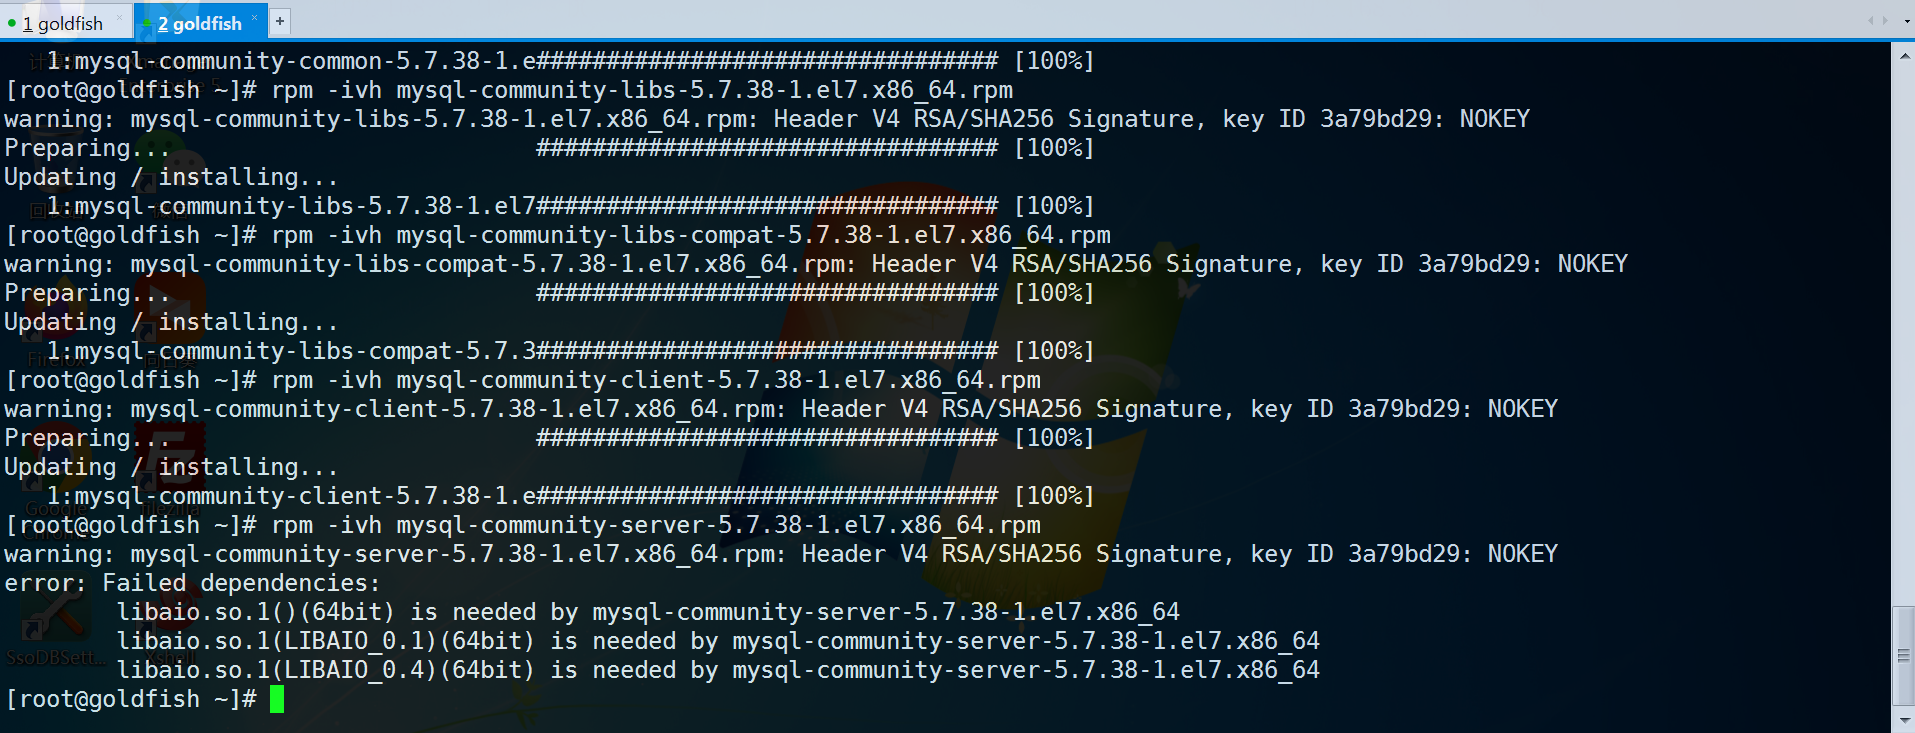Click the tab bar scroll-left arrow
Screen dimensions: 1915x733
pos(1871,20)
